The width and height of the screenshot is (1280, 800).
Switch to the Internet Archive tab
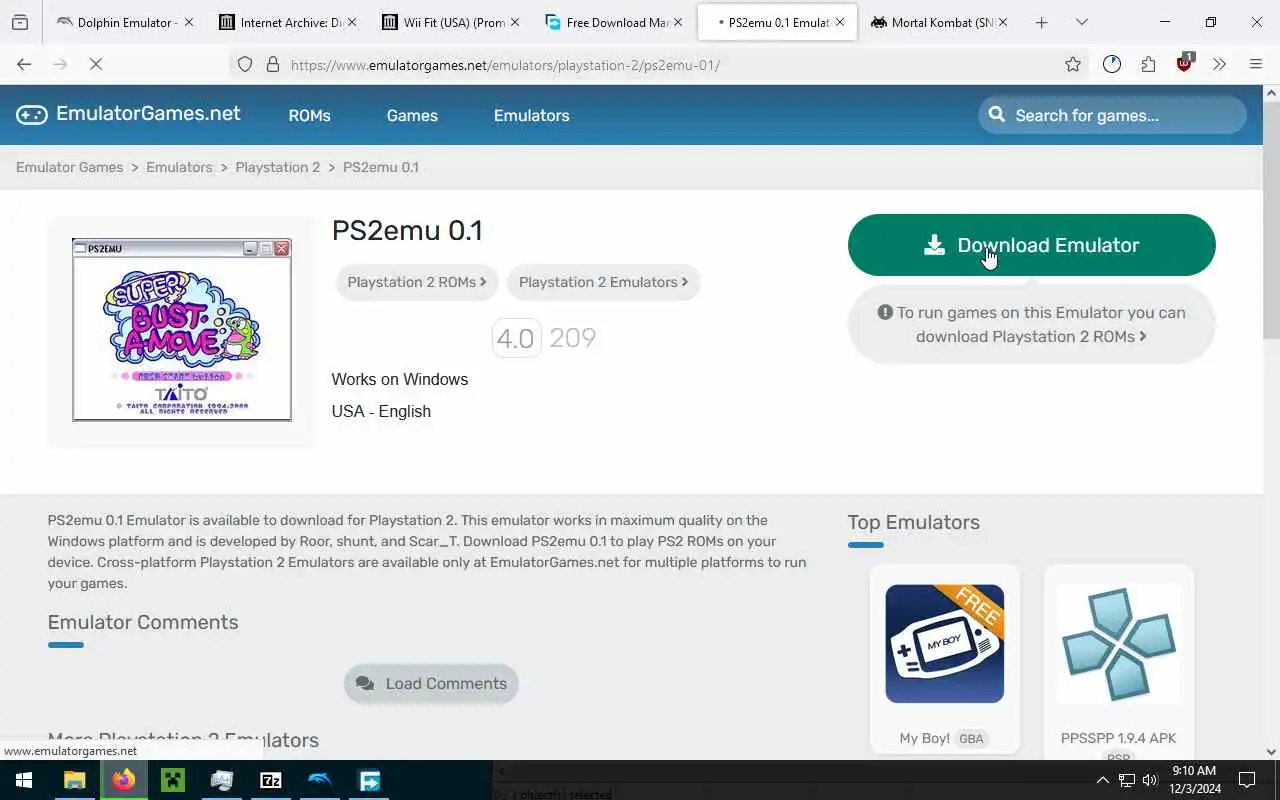click(288, 22)
